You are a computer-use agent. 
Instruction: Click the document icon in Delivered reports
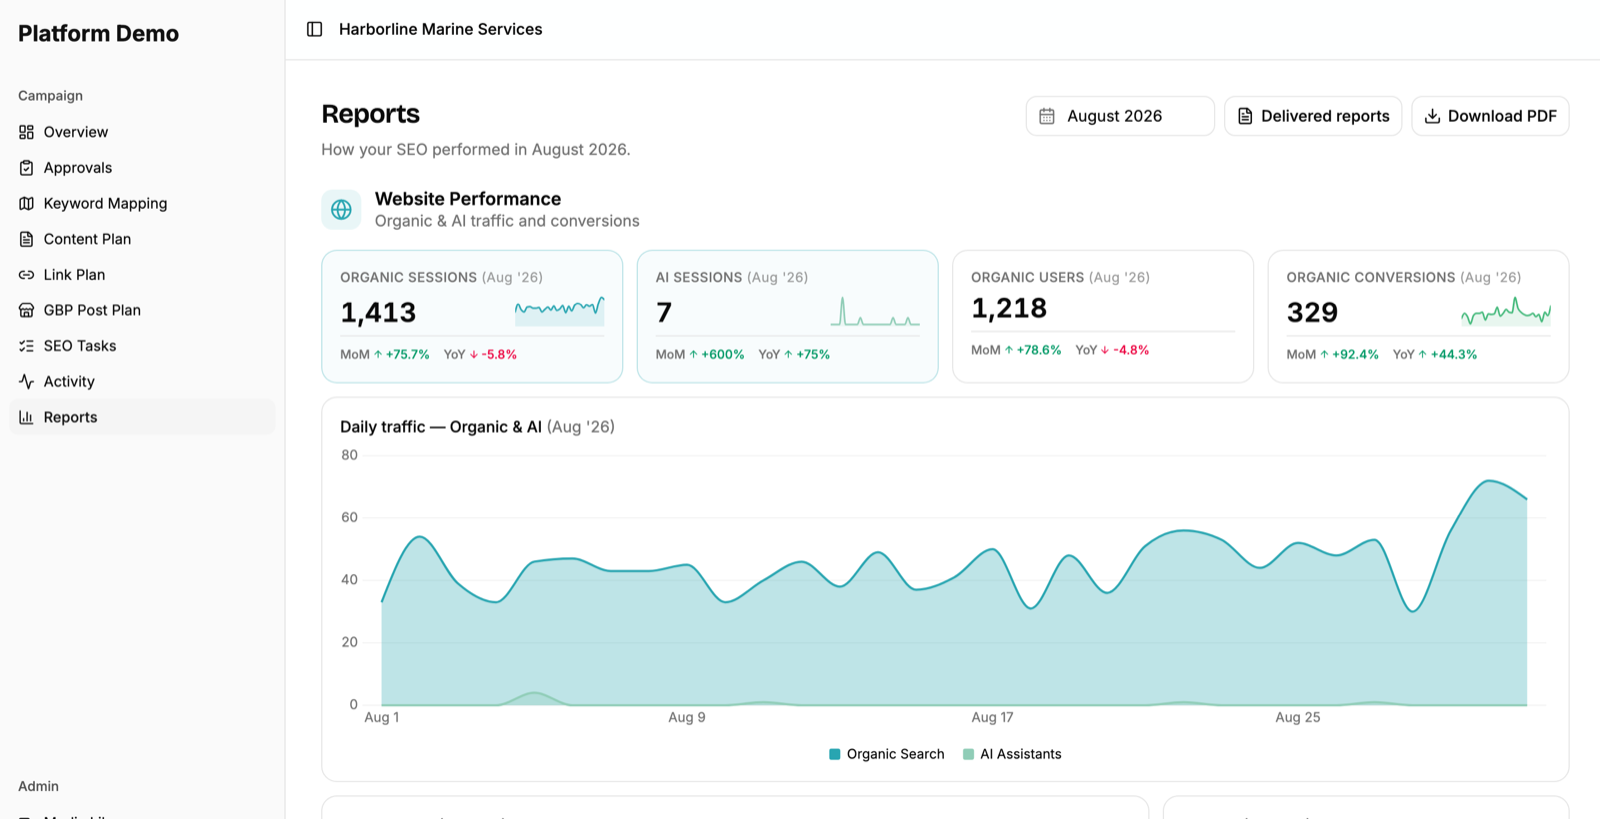tap(1245, 116)
